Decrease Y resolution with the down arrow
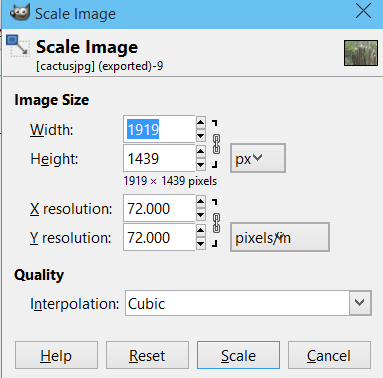 (x=201, y=244)
